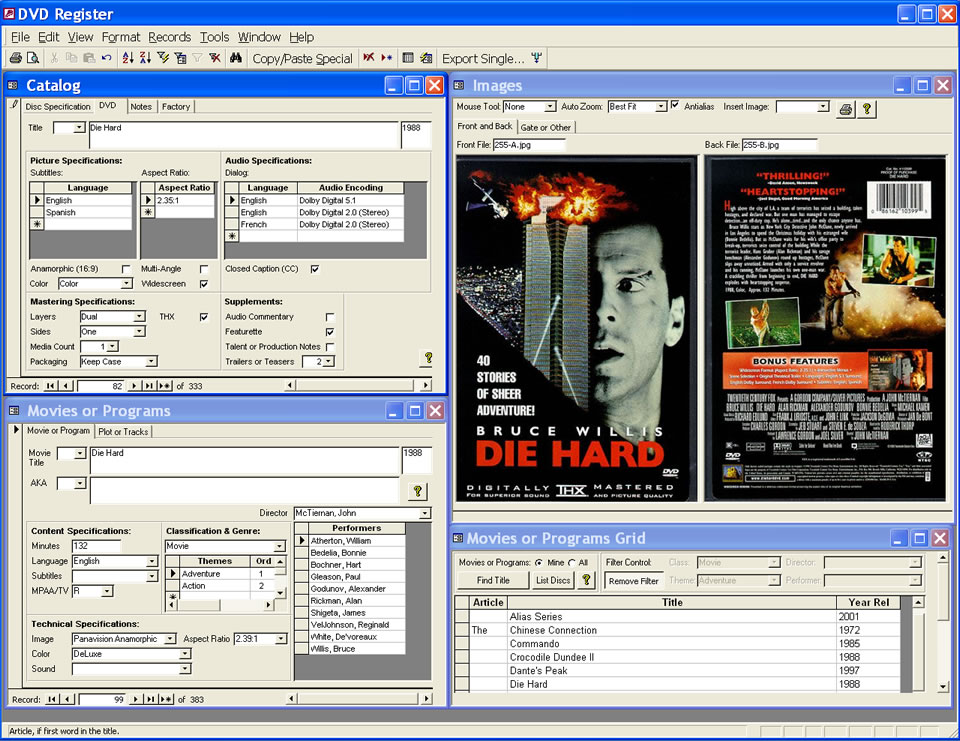
Task: Open the Director dropdown for McTiernan, John
Action: tap(425, 513)
